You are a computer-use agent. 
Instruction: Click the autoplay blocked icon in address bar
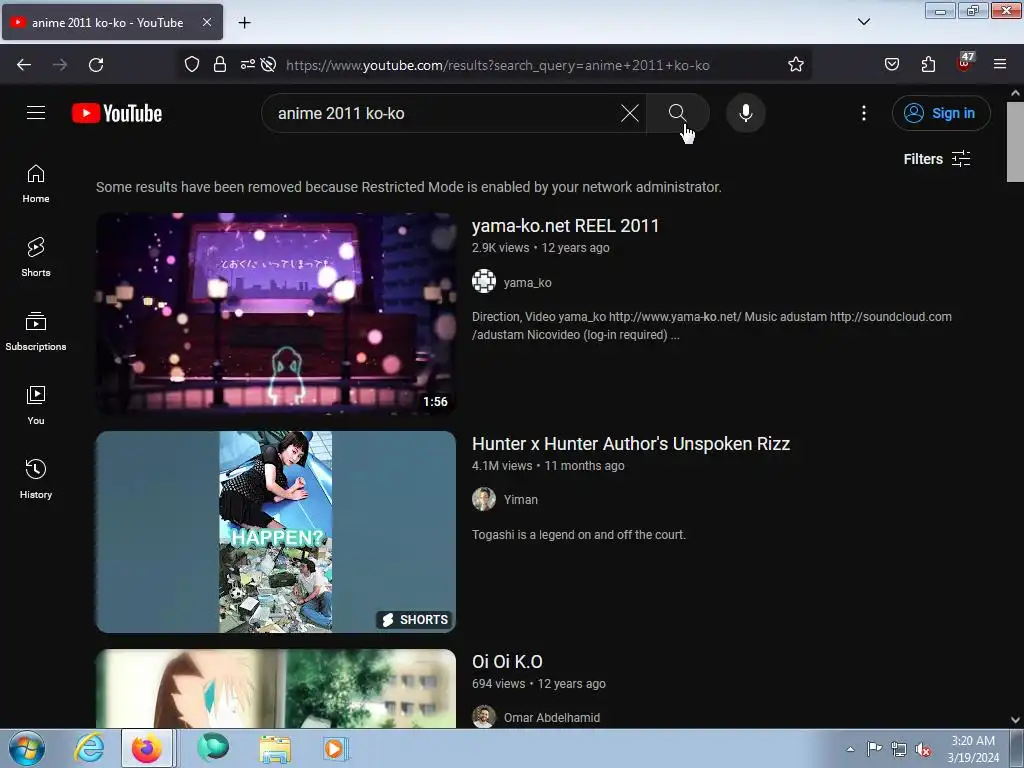268,65
